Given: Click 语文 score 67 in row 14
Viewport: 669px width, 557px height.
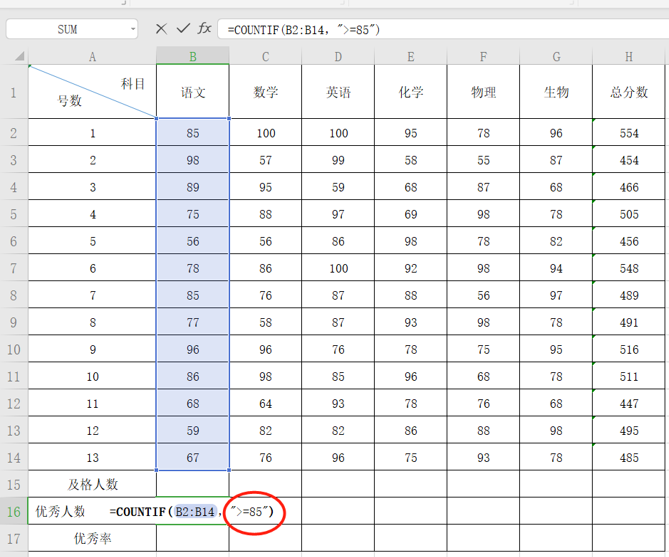Looking at the screenshot, I should [x=193, y=457].
